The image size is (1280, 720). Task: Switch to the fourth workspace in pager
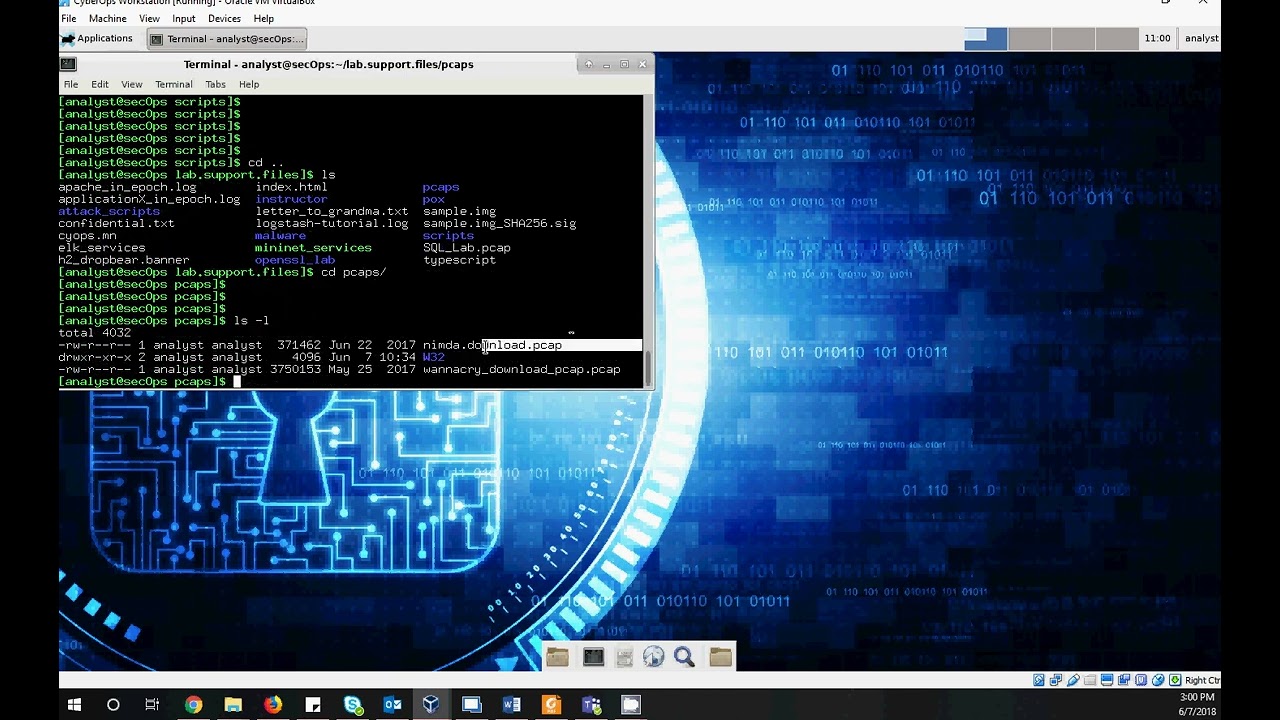pos(1118,39)
